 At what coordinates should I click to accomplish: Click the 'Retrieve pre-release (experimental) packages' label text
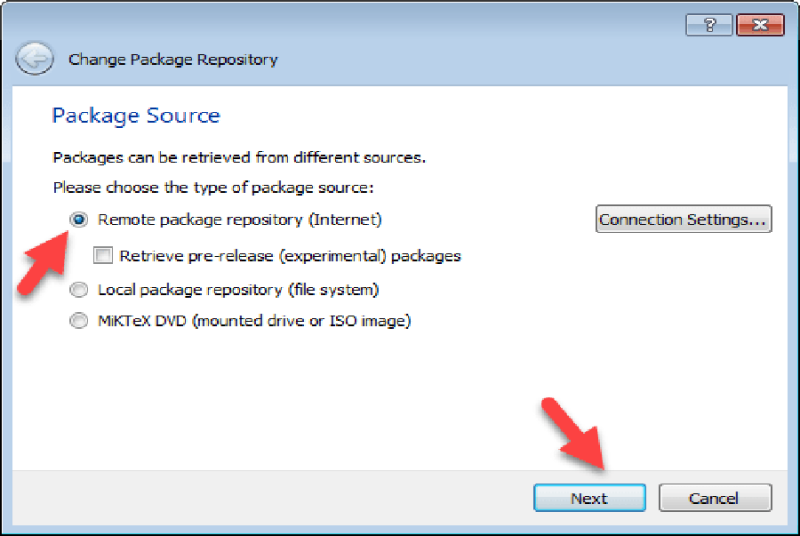(290, 256)
